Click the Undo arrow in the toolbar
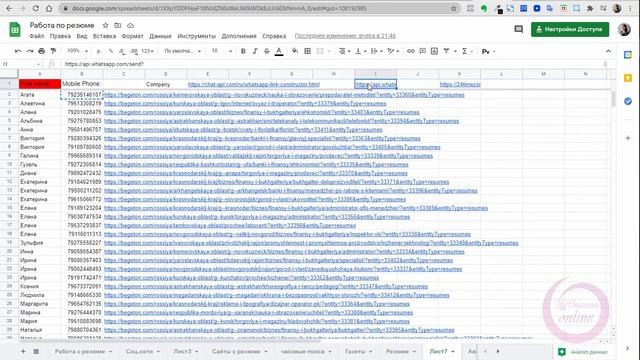Screen dimensions: 640x360 18,51
